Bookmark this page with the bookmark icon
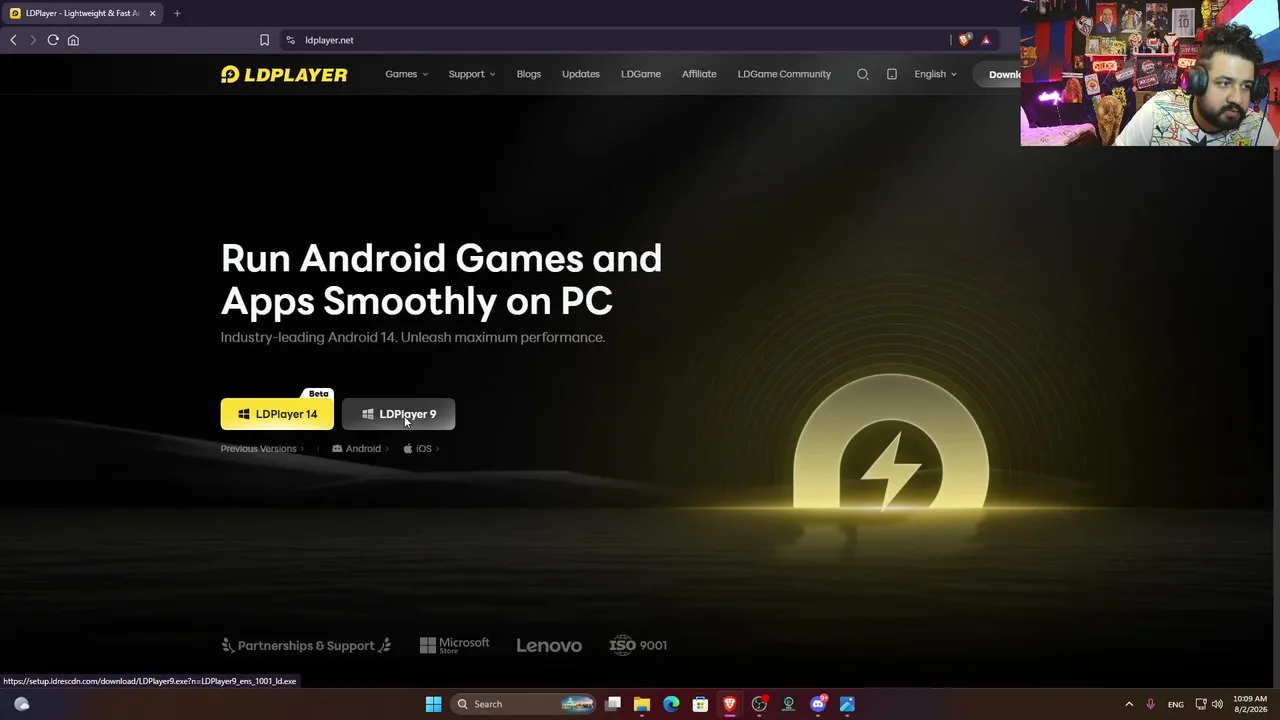The image size is (1280, 720). (x=264, y=40)
